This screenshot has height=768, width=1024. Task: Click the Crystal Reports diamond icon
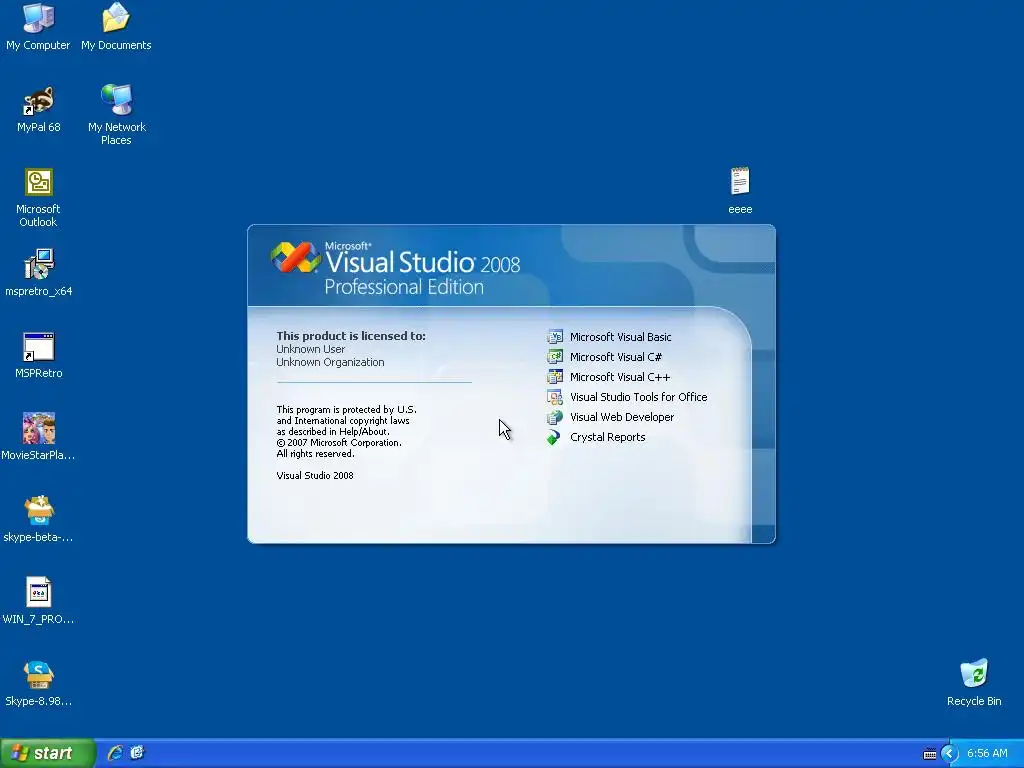554,437
